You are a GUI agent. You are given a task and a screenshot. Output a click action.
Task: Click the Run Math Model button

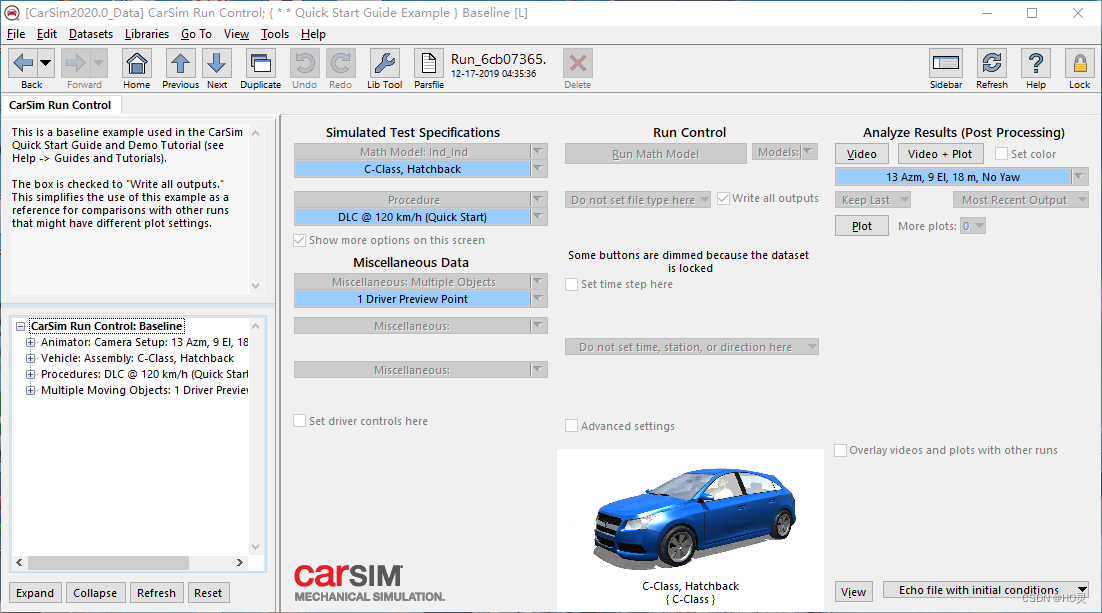[x=656, y=154]
